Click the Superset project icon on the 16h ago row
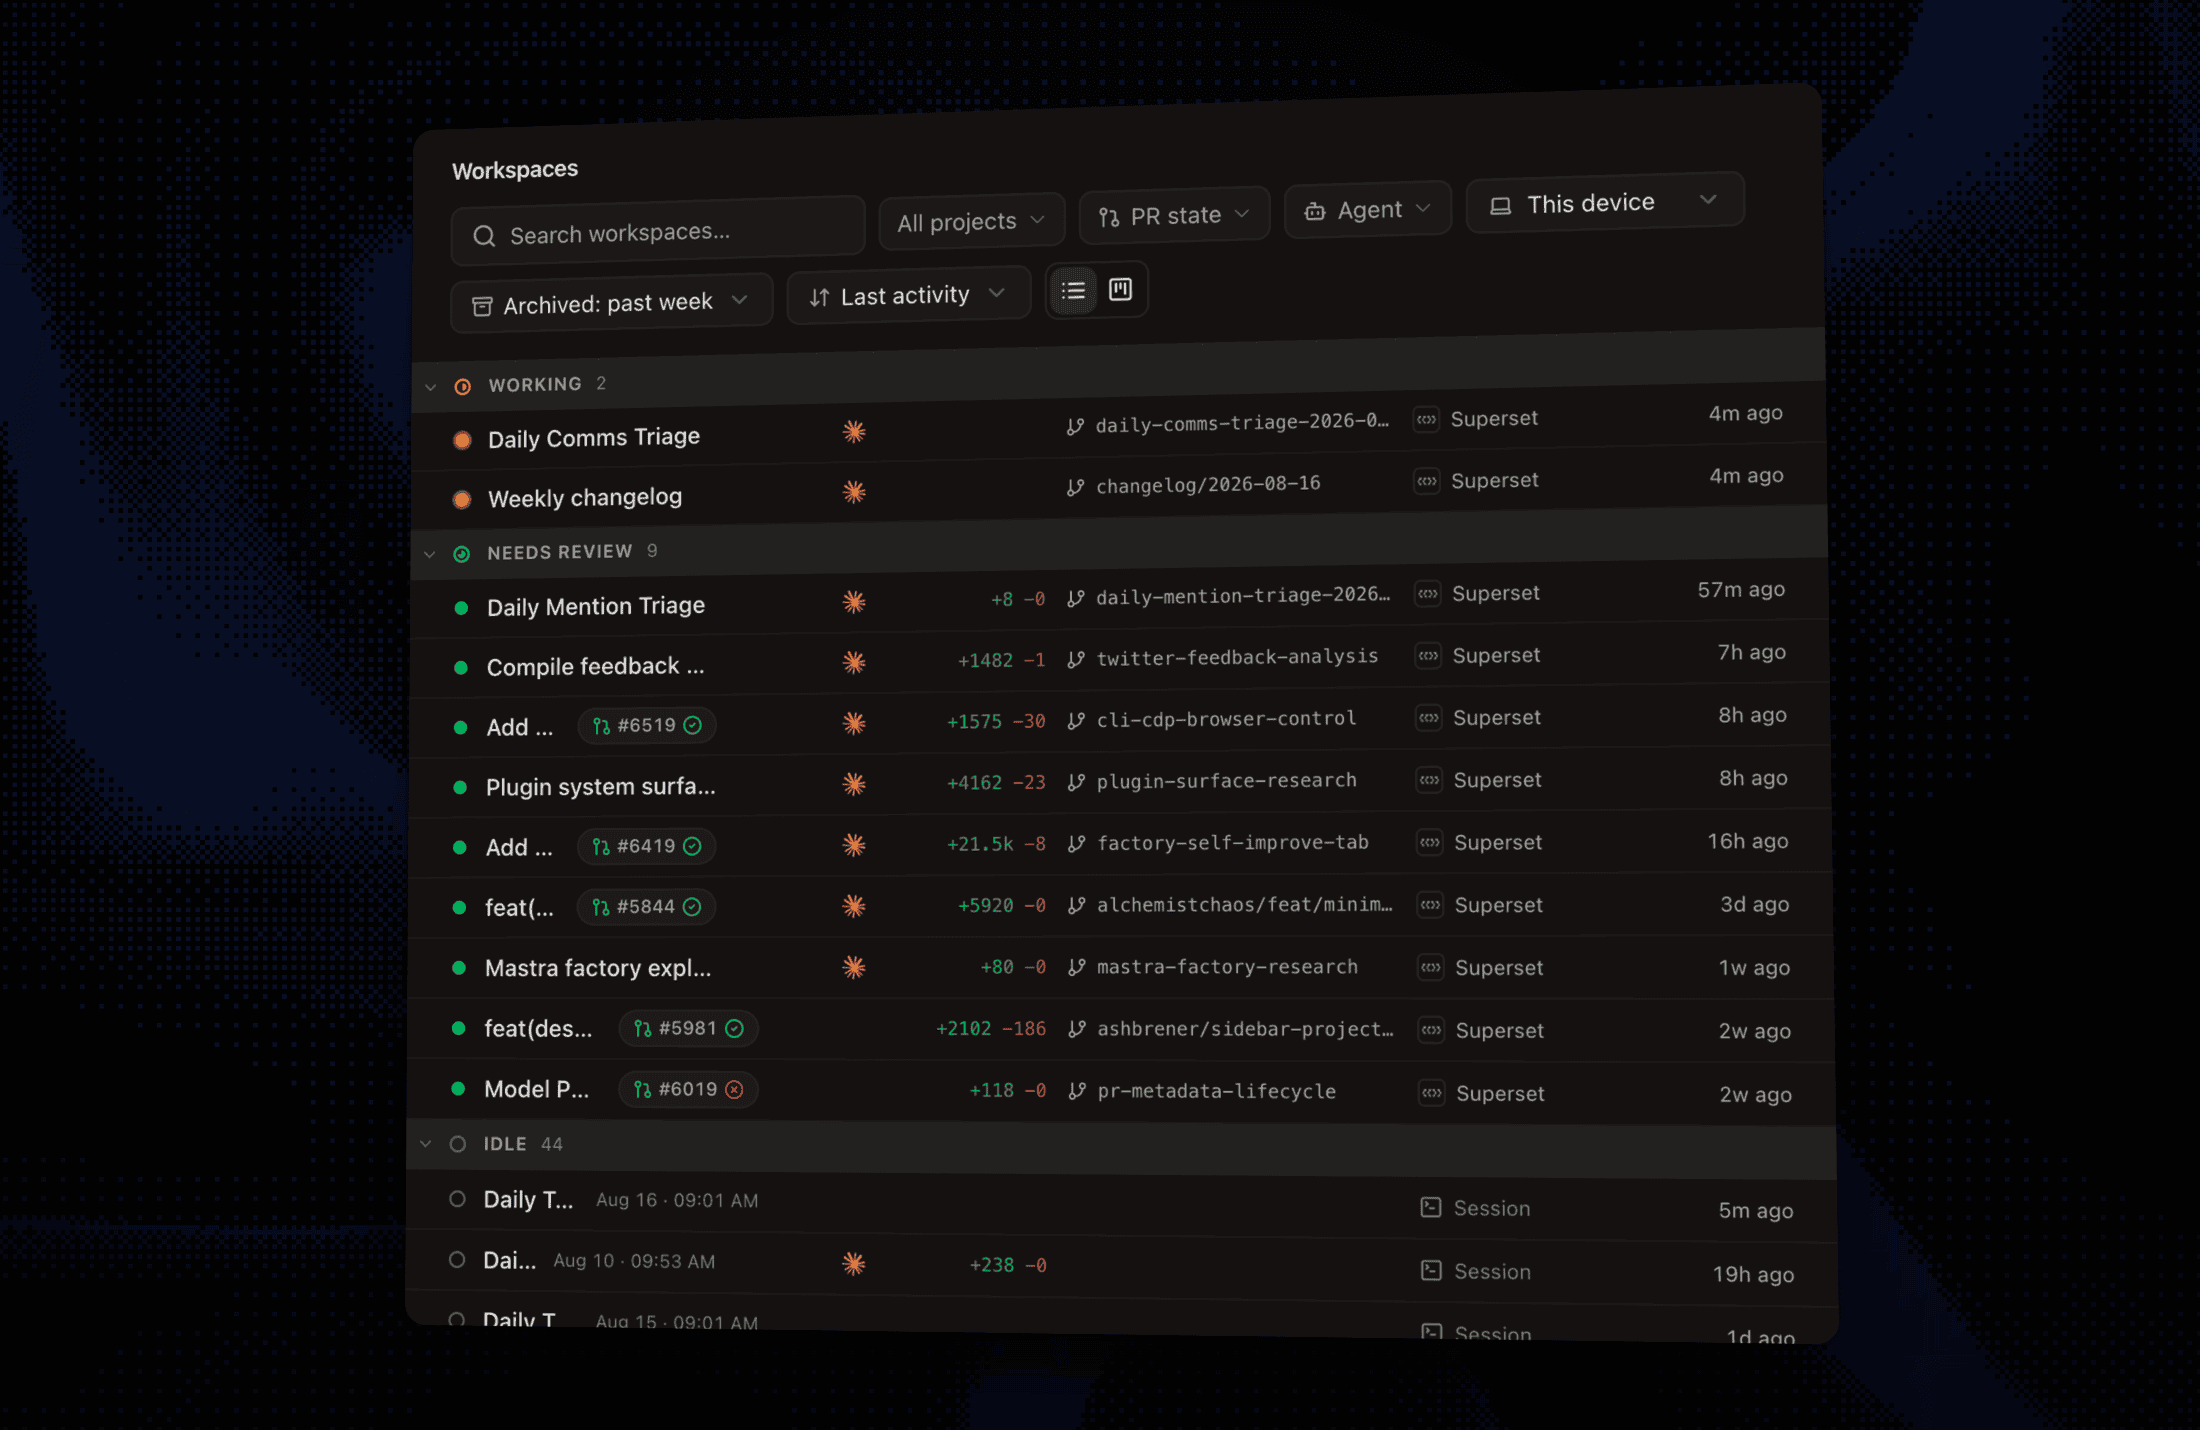This screenshot has width=2200, height=1430. [1430, 843]
